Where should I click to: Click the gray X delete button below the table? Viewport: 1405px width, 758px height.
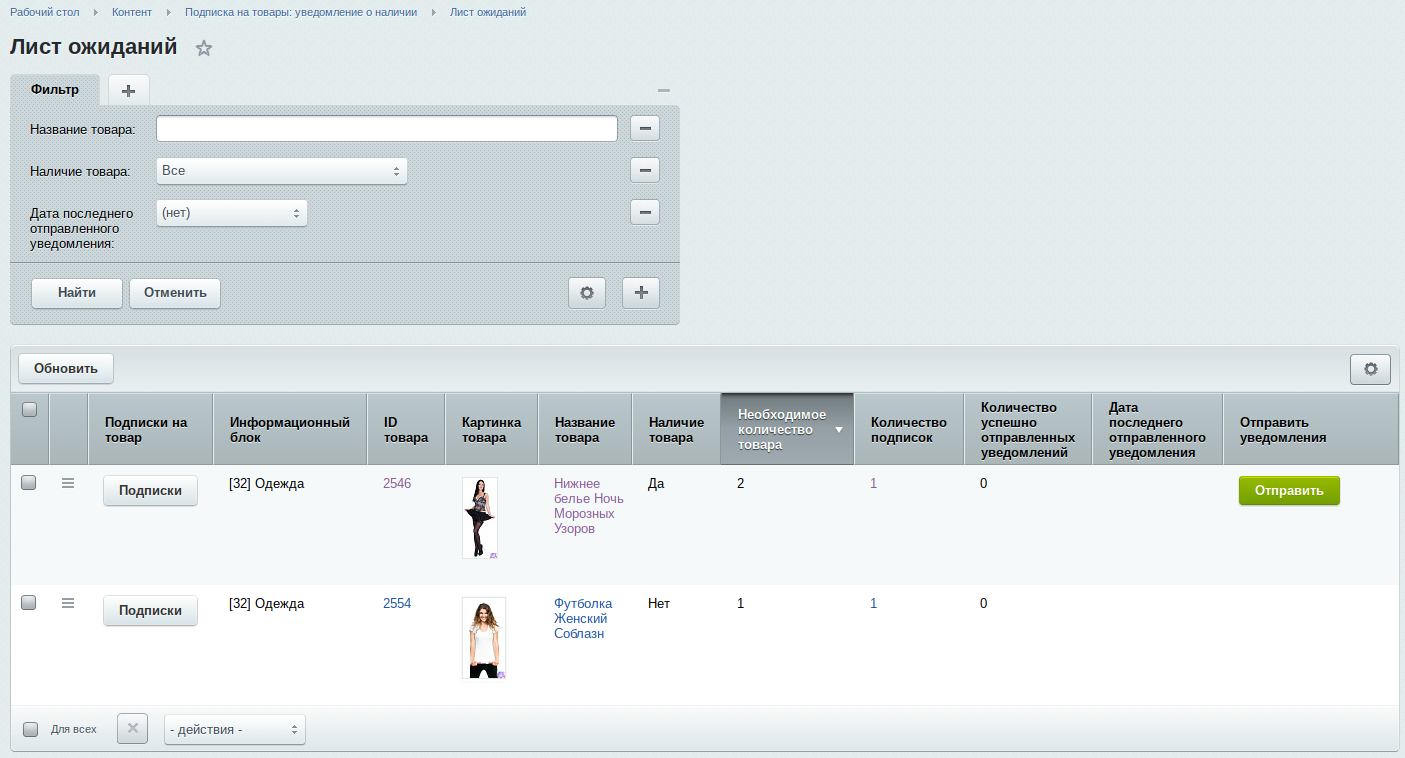[132, 729]
